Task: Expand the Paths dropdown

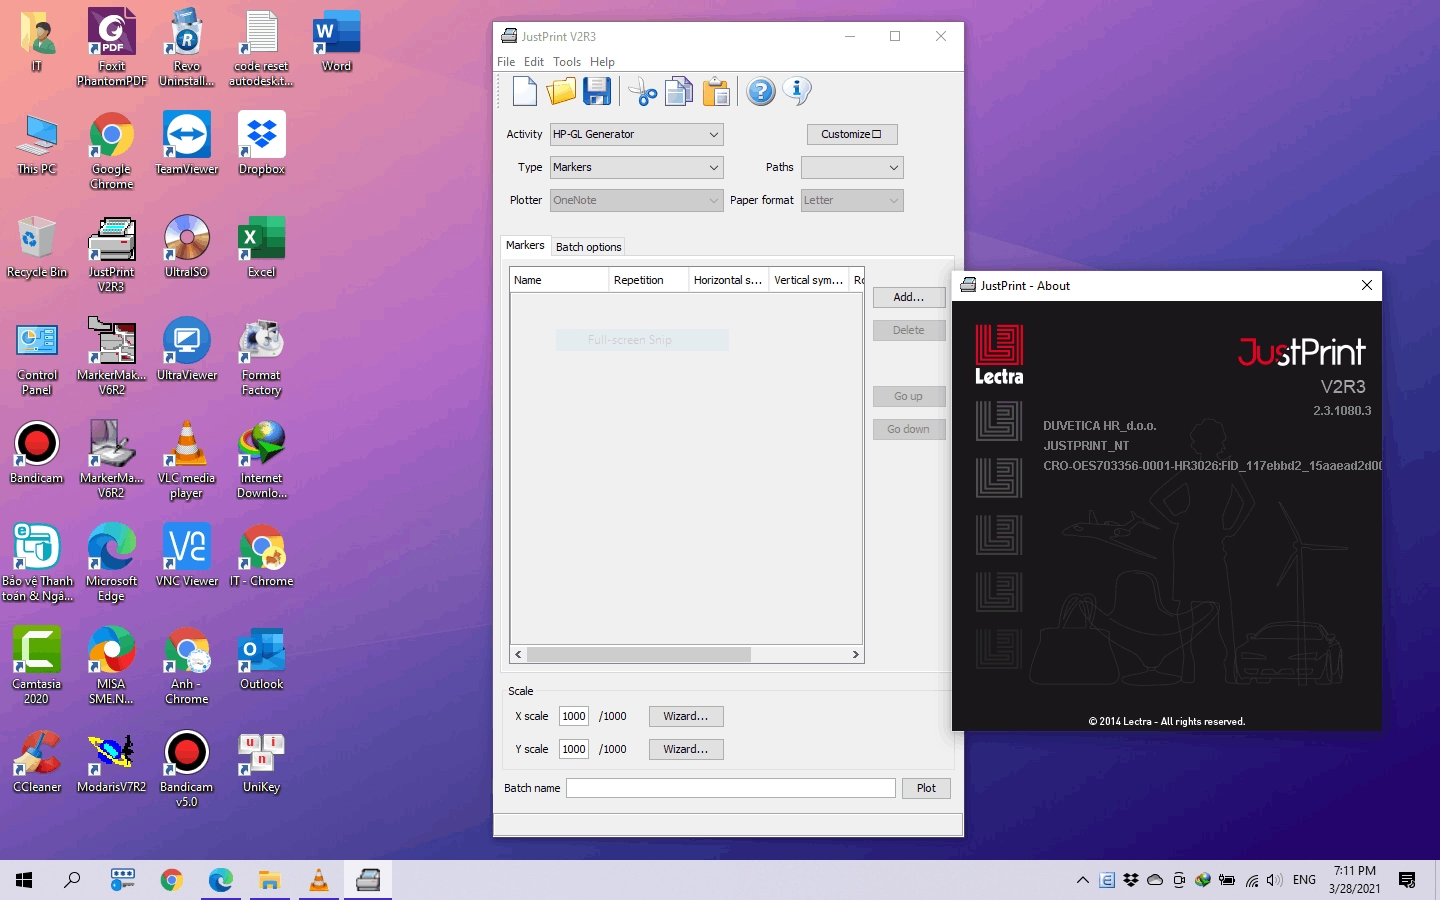Action: 852,167
